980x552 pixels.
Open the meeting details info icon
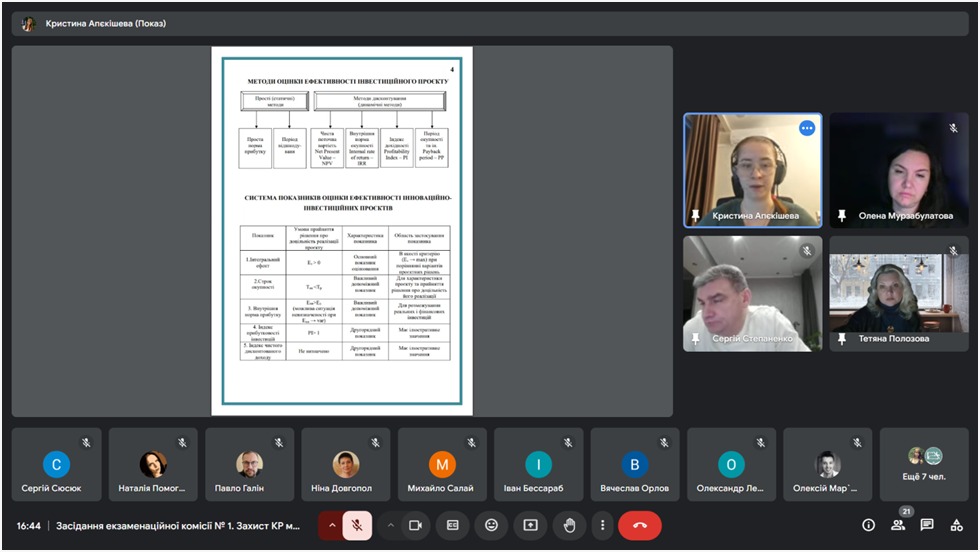click(868, 525)
